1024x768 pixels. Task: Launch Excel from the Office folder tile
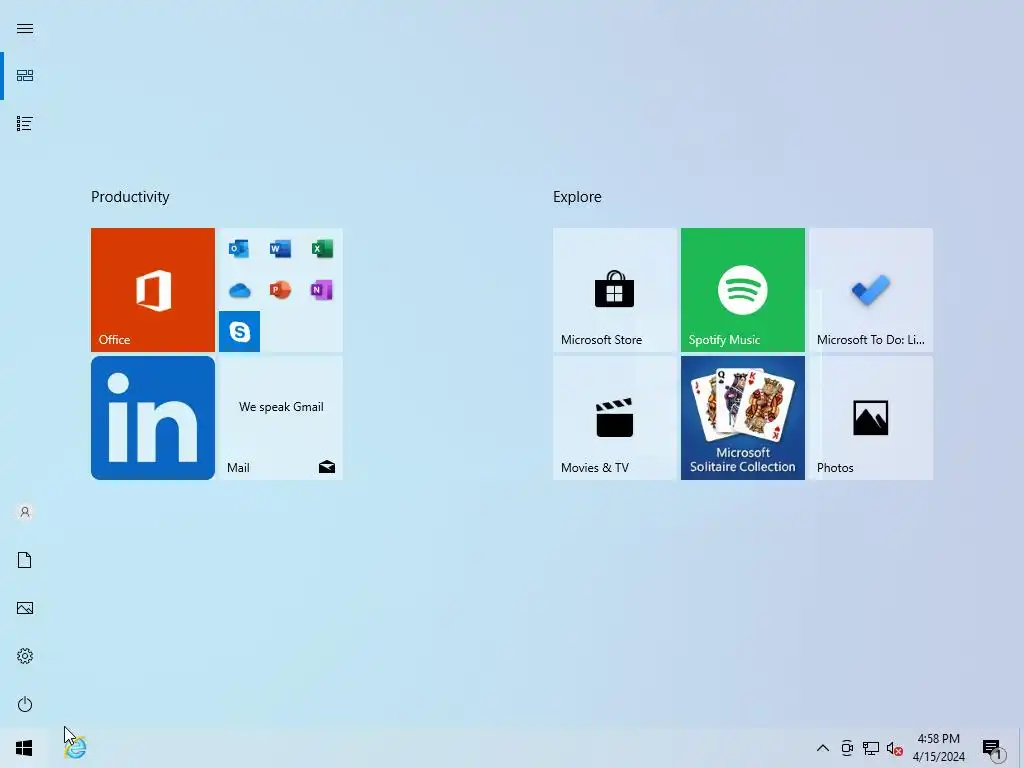pos(322,249)
